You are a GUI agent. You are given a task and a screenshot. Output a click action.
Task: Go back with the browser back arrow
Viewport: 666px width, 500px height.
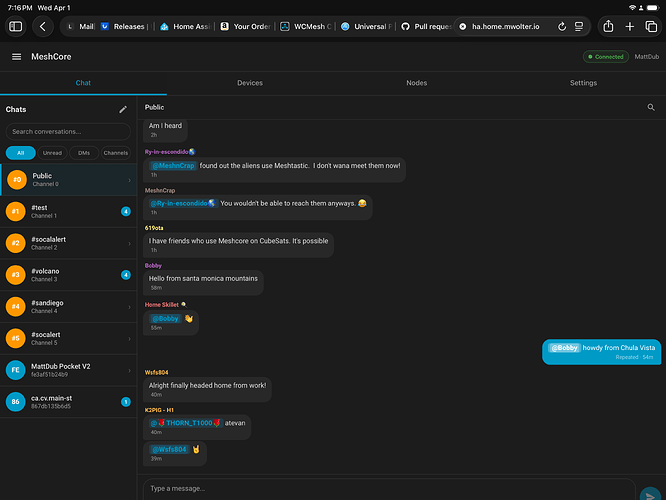[x=42, y=26]
